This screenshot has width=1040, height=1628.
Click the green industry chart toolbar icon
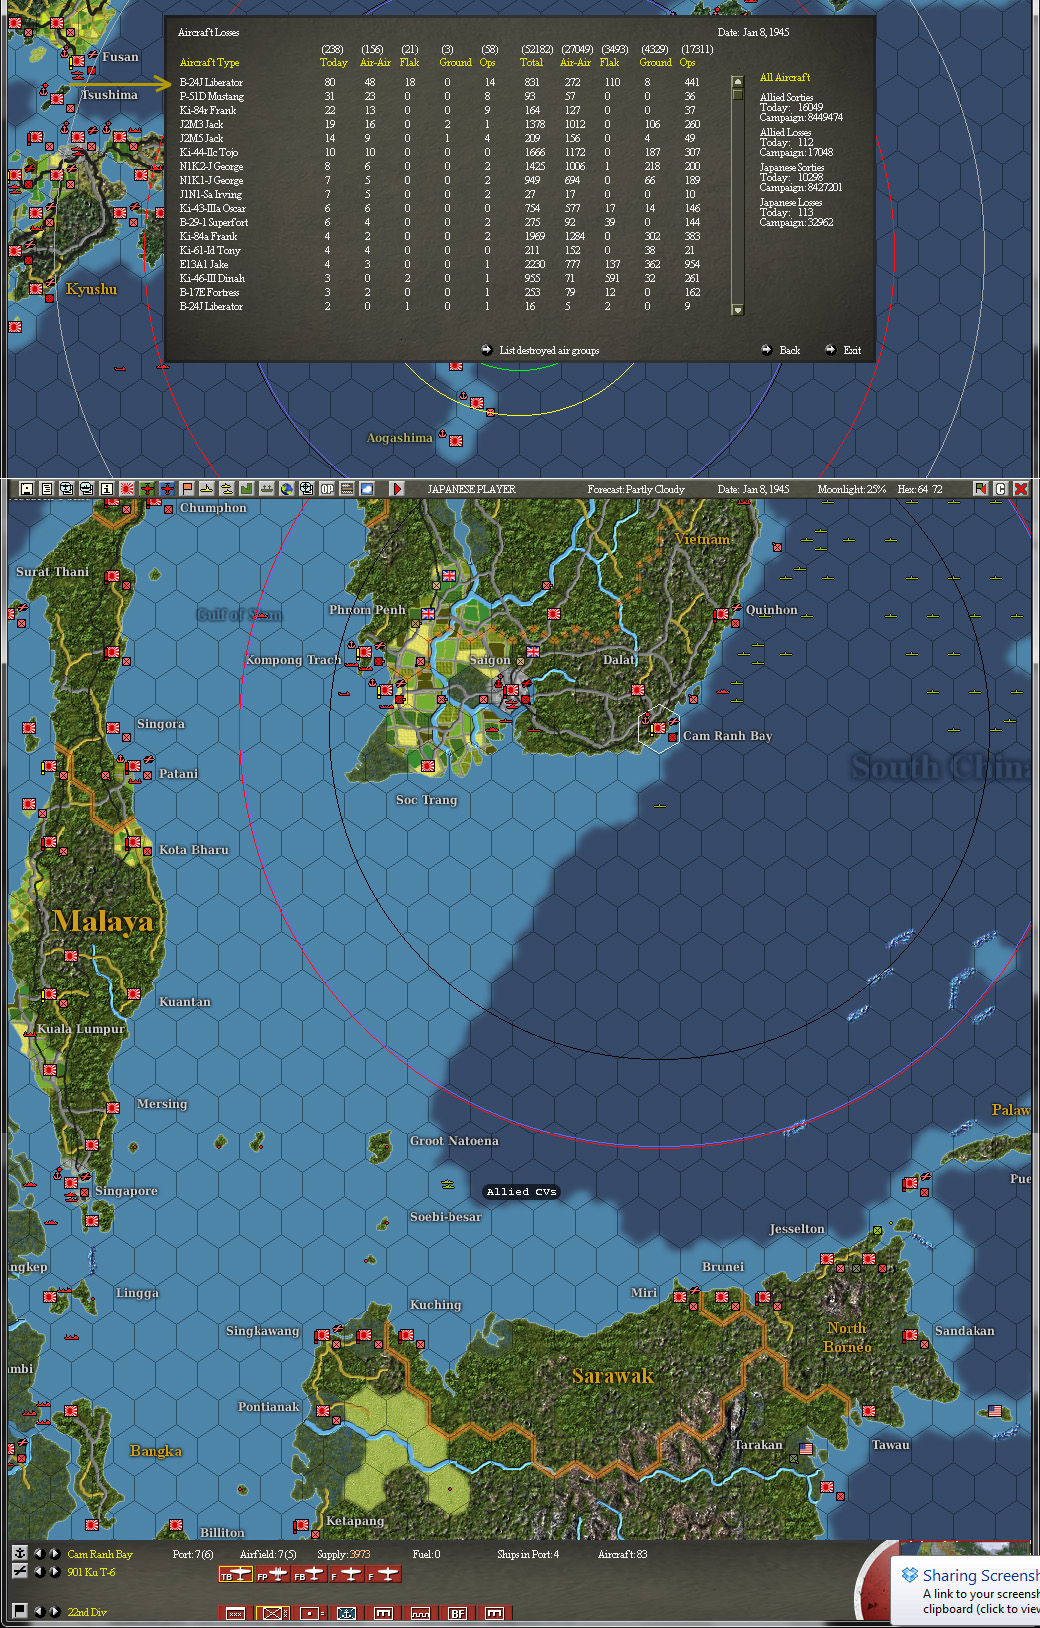pyautogui.click(x=246, y=489)
